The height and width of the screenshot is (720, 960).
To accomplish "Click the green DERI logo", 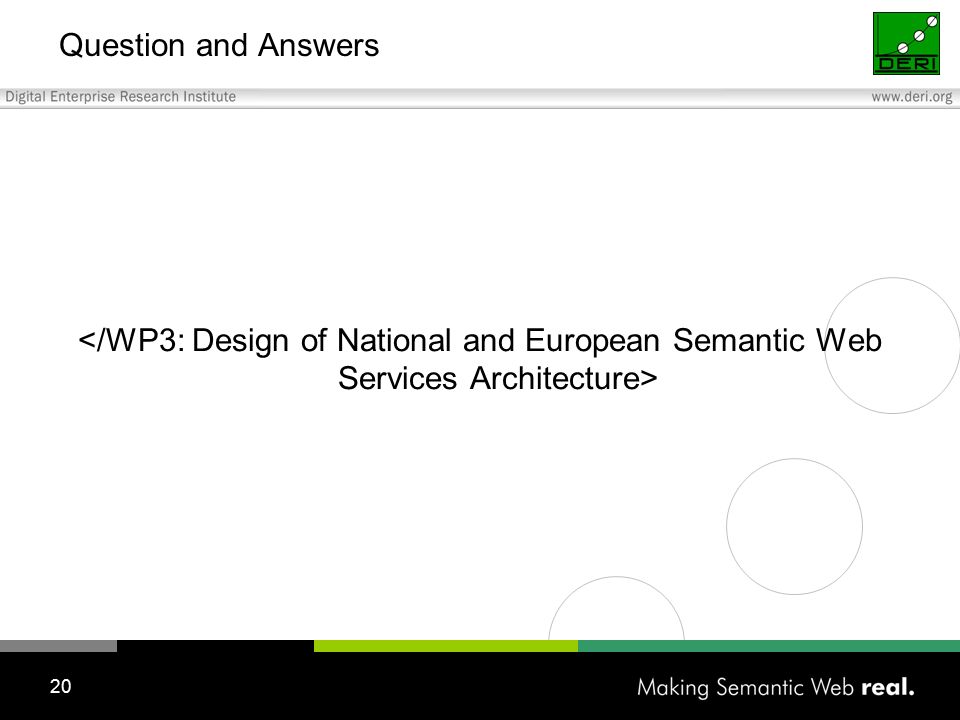I will [x=906, y=43].
